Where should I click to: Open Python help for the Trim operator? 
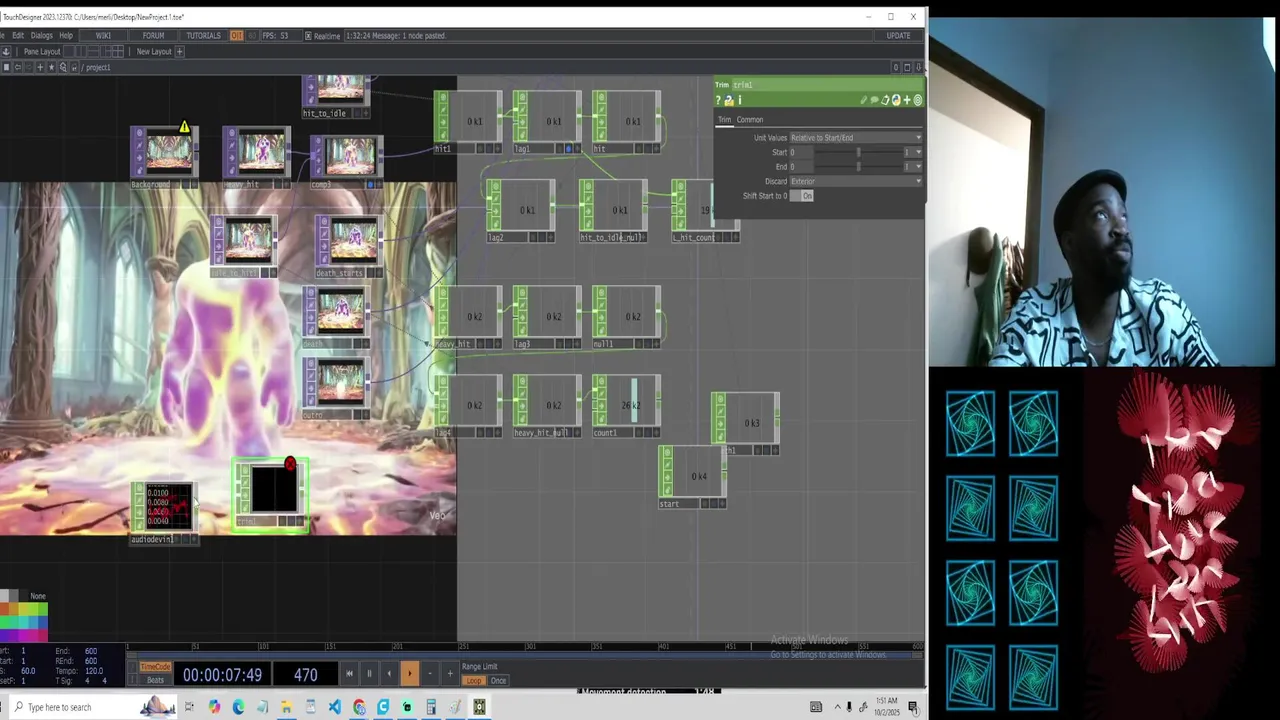(728, 100)
